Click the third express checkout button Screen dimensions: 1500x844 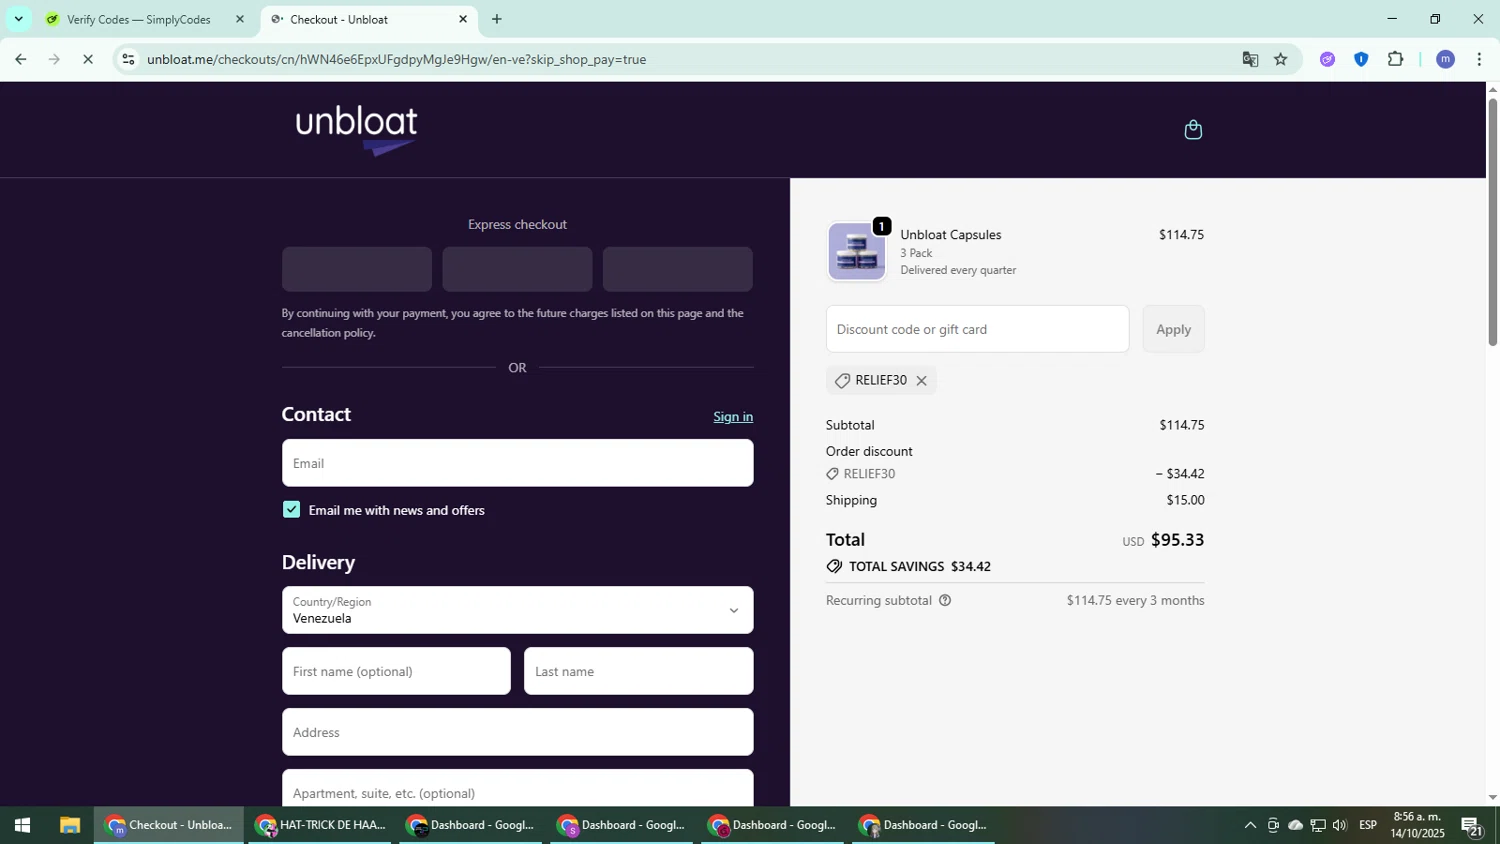click(x=677, y=269)
